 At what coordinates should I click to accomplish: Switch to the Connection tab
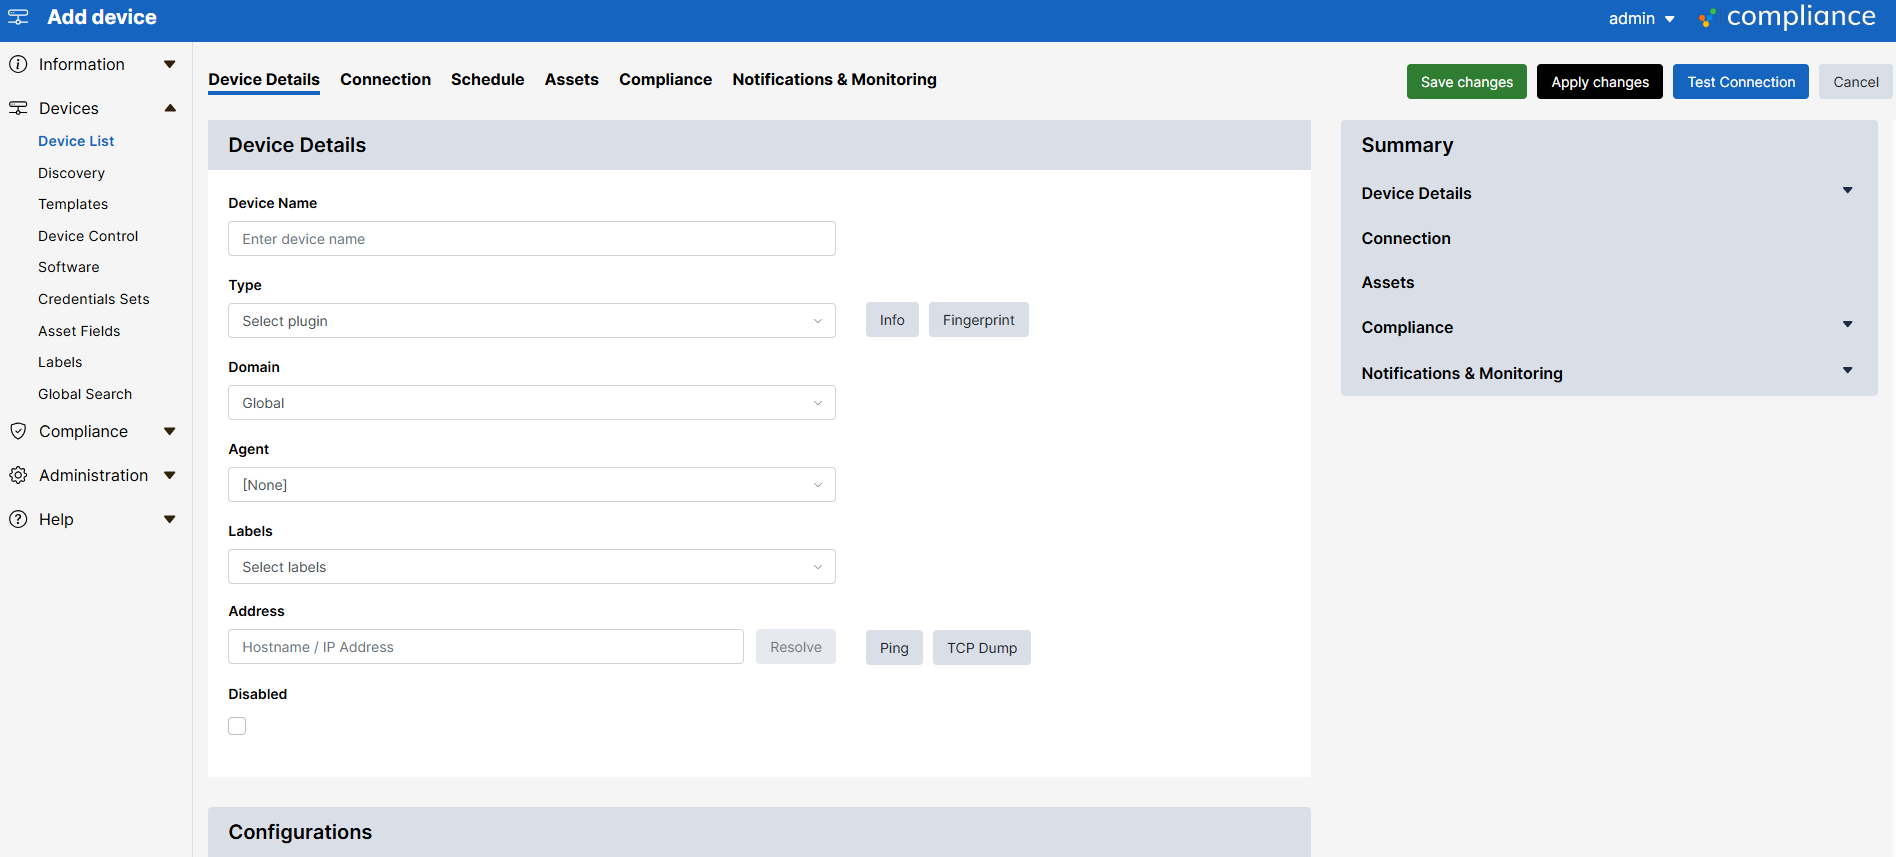tap(385, 80)
